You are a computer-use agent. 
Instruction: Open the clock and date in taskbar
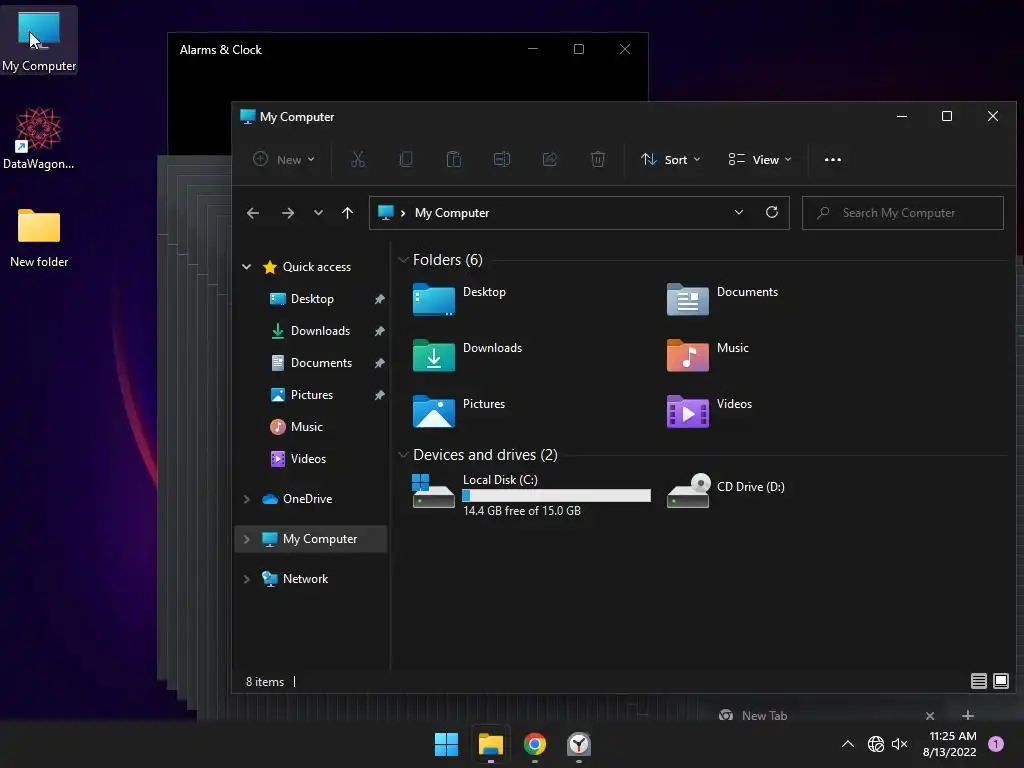[x=951, y=744]
